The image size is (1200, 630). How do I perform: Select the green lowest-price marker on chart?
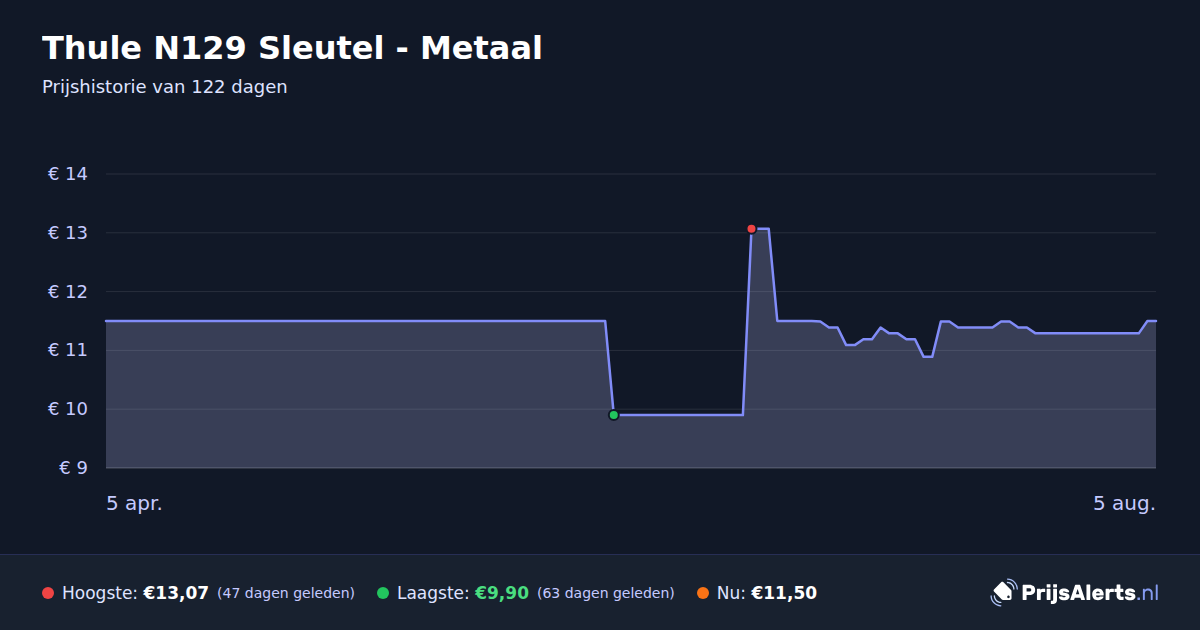(613, 415)
